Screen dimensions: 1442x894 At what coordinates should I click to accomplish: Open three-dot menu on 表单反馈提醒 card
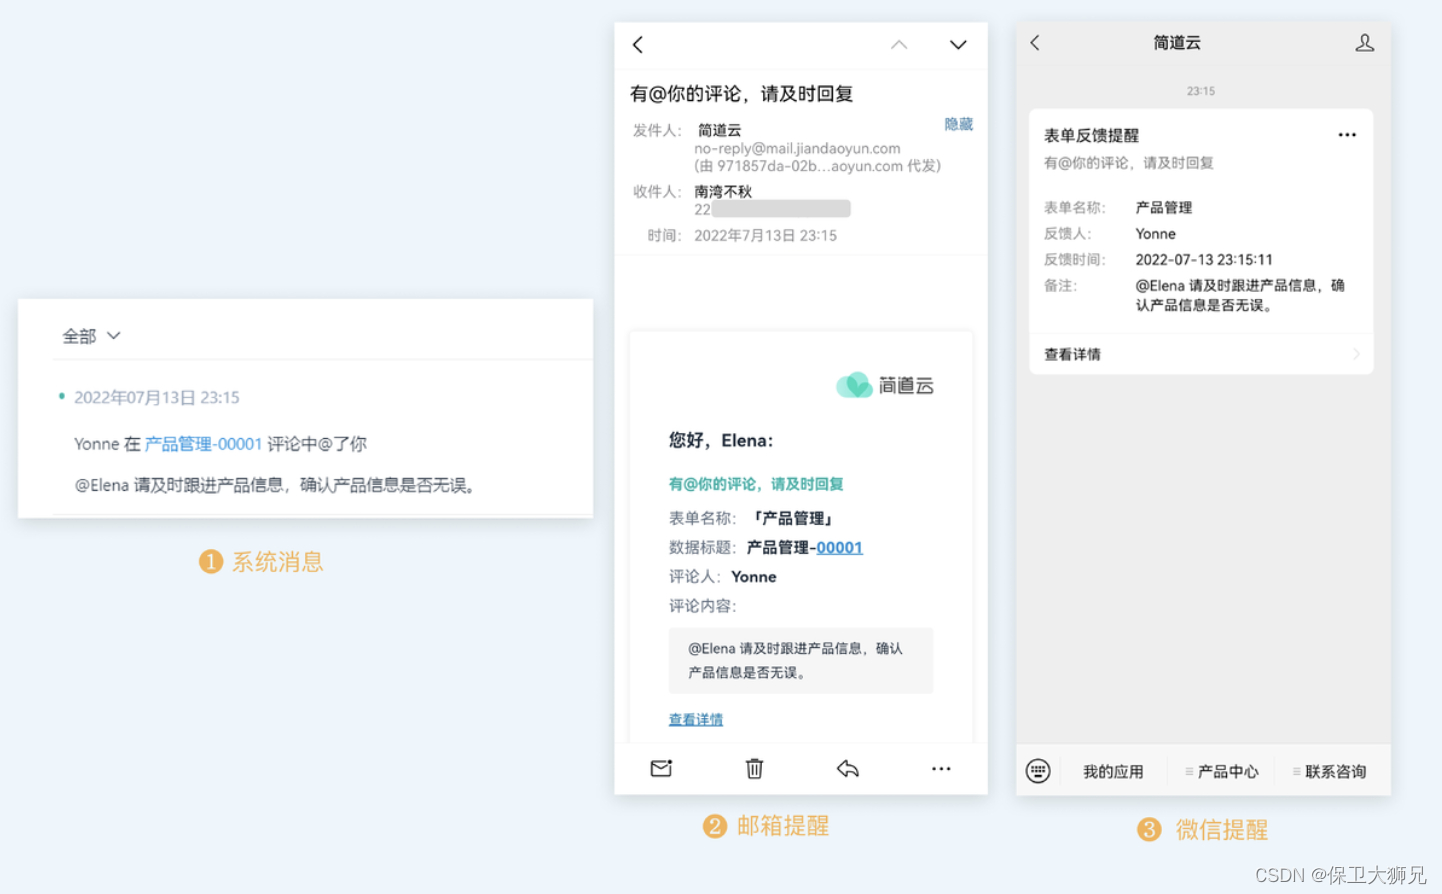click(1347, 135)
